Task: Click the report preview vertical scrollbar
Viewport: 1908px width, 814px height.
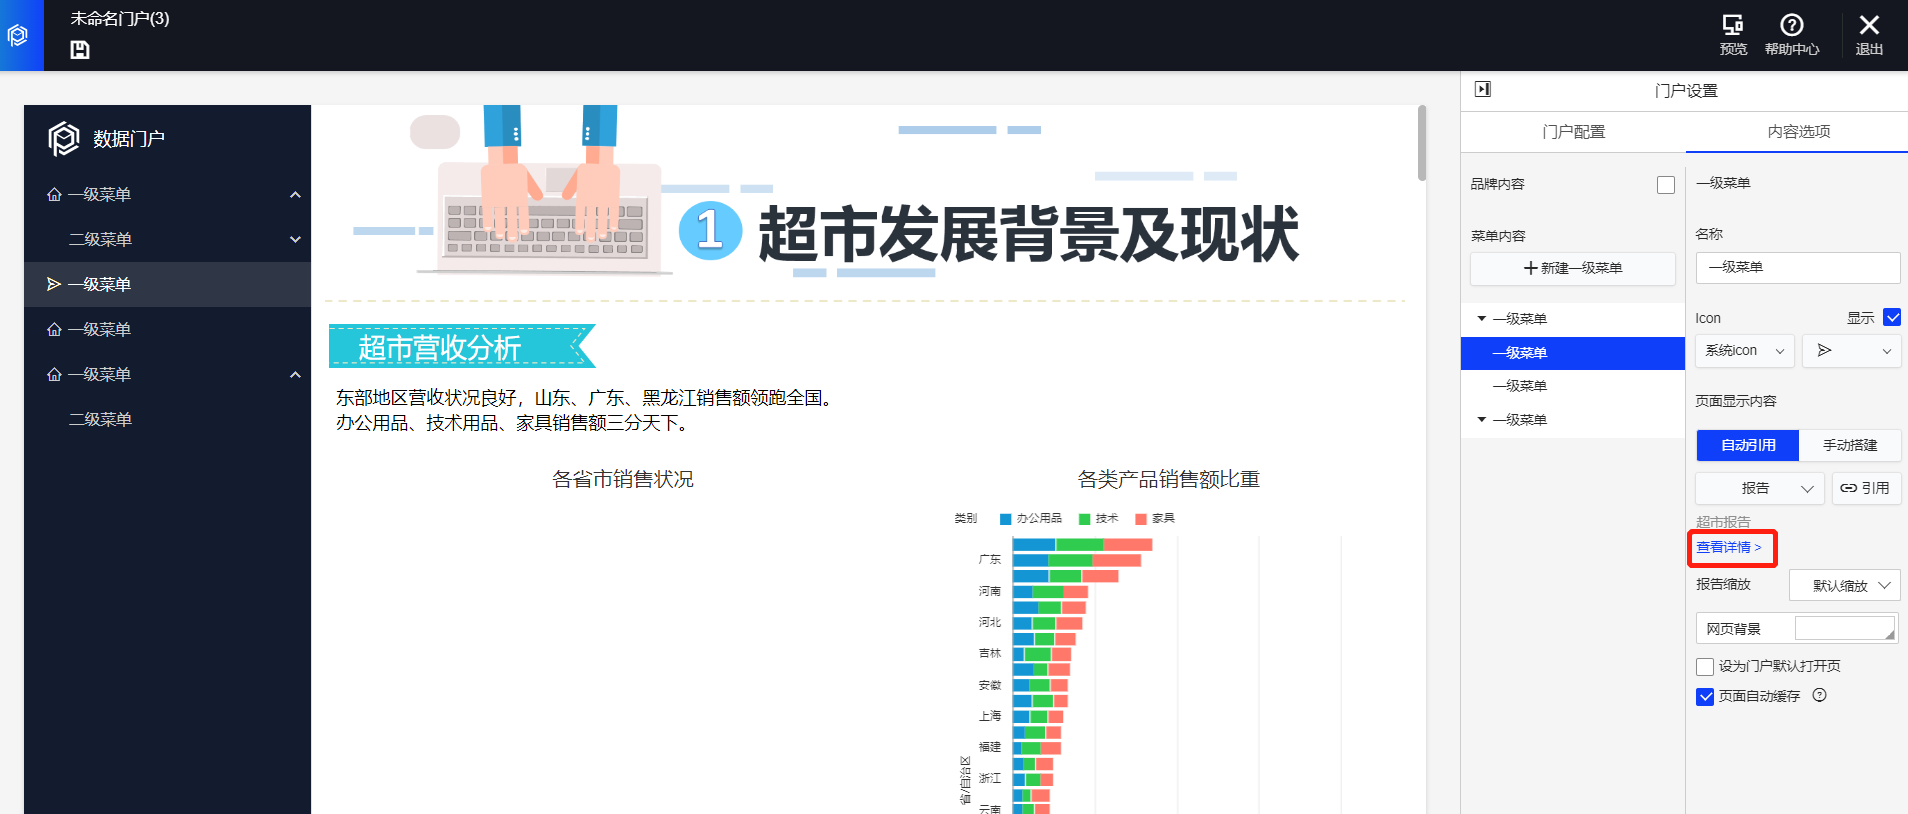Action: pyautogui.click(x=1422, y=143)
